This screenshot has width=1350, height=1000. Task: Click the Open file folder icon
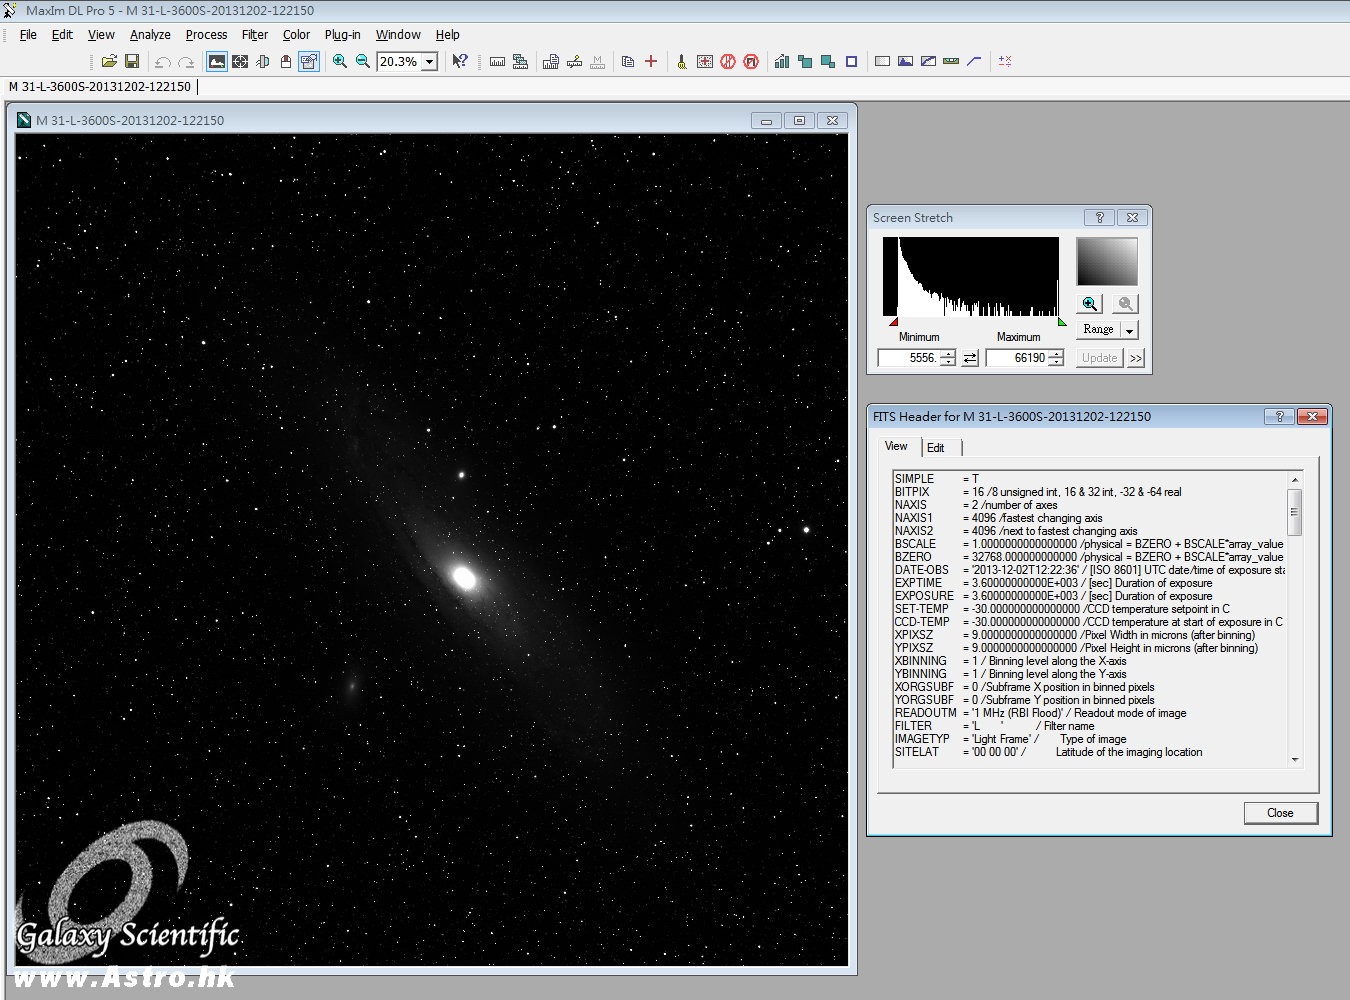click(x=109, y=62)
